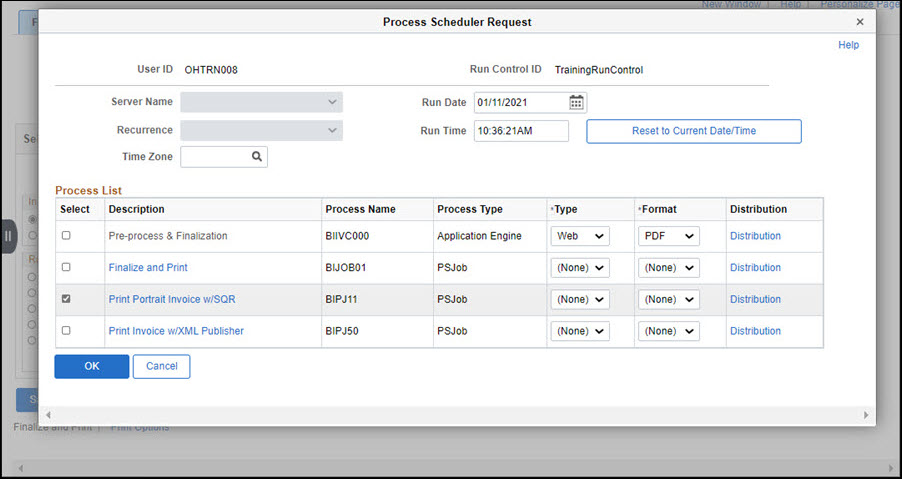
Task: Close the Process Scheduler Request dialog
Action: pyautogui.click(x=860, y=21)
